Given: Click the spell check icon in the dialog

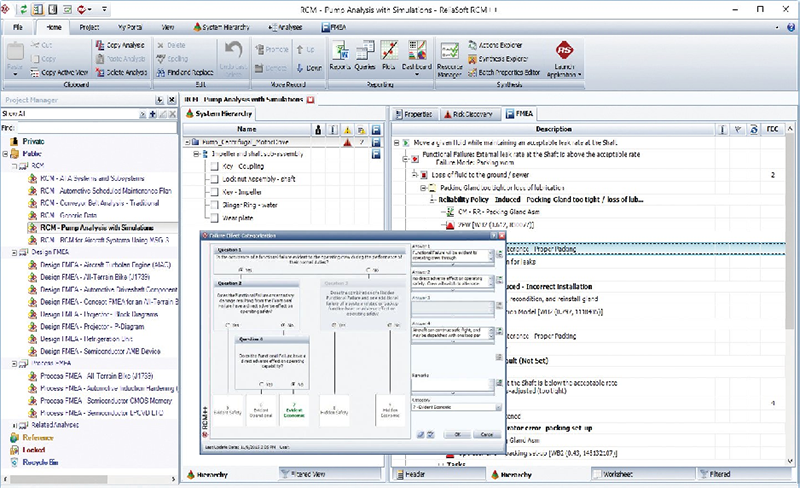Looking at the screenshot, I should tap(431, 434).
